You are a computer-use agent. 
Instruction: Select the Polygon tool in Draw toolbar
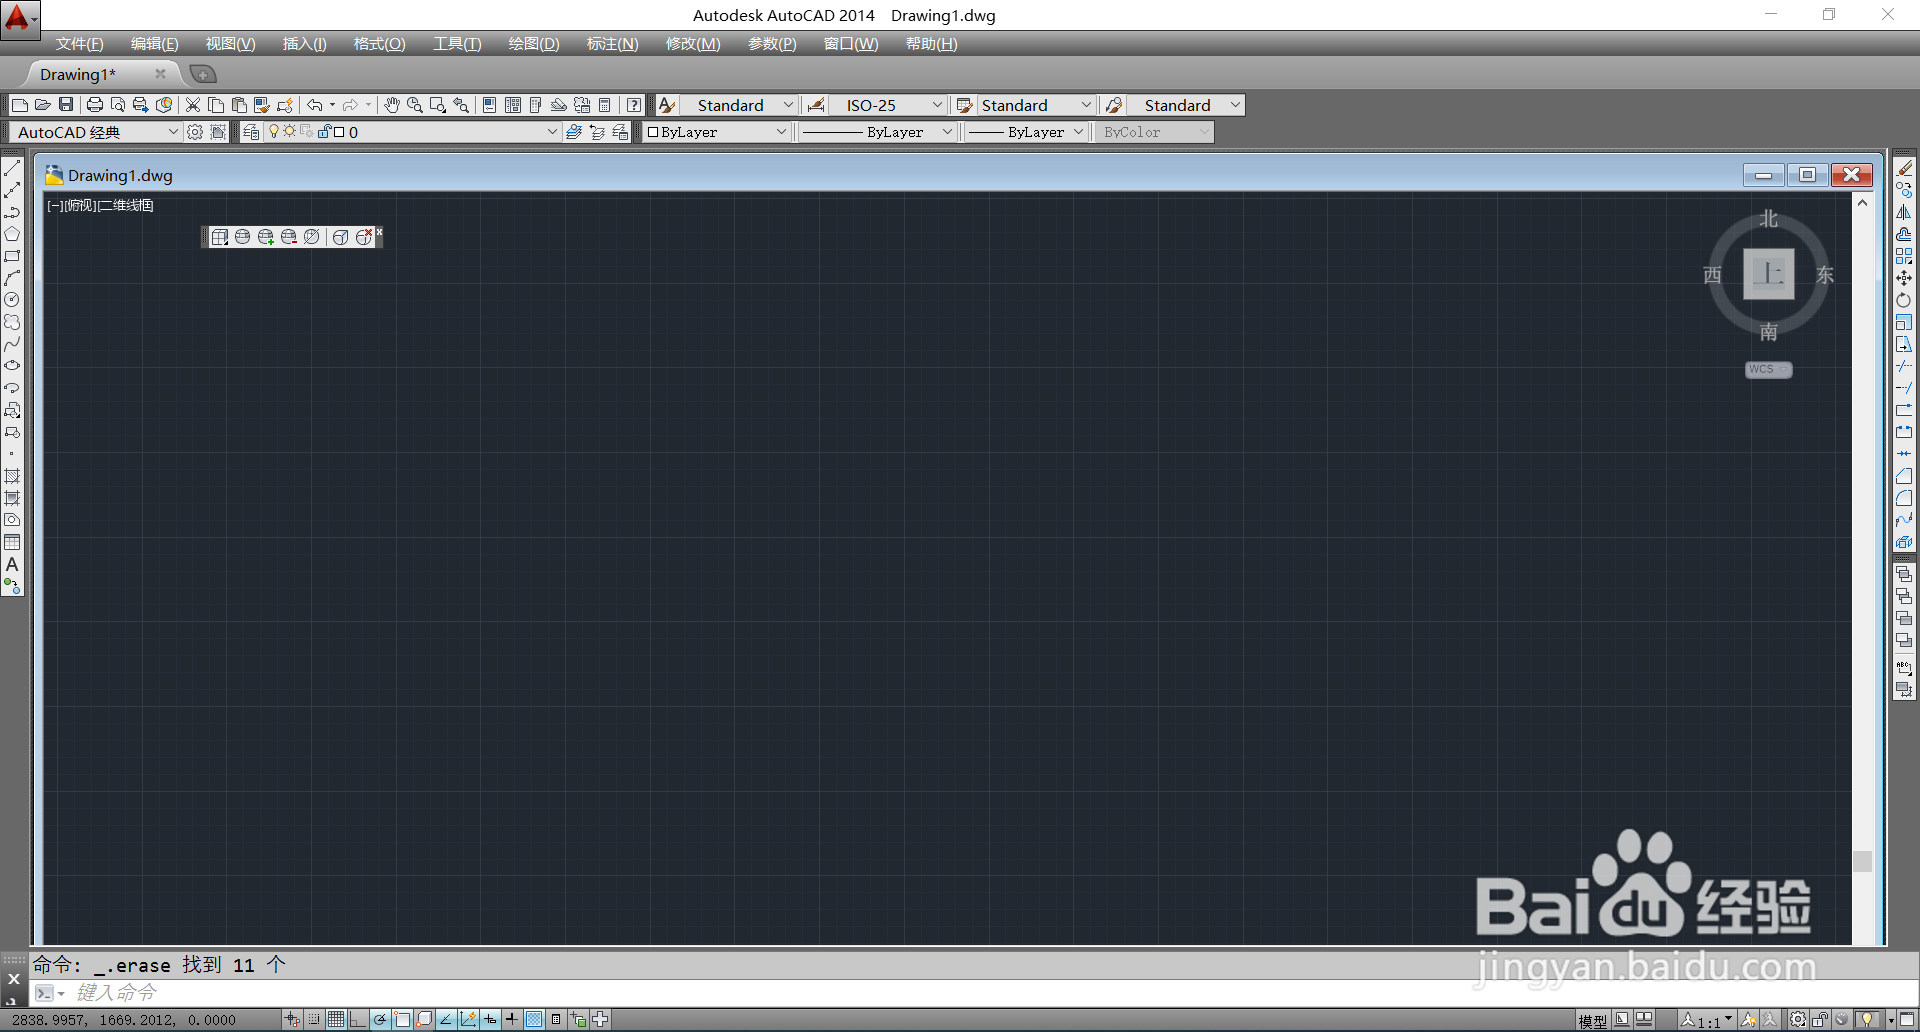pyautogui.click(x=12, y=234)
